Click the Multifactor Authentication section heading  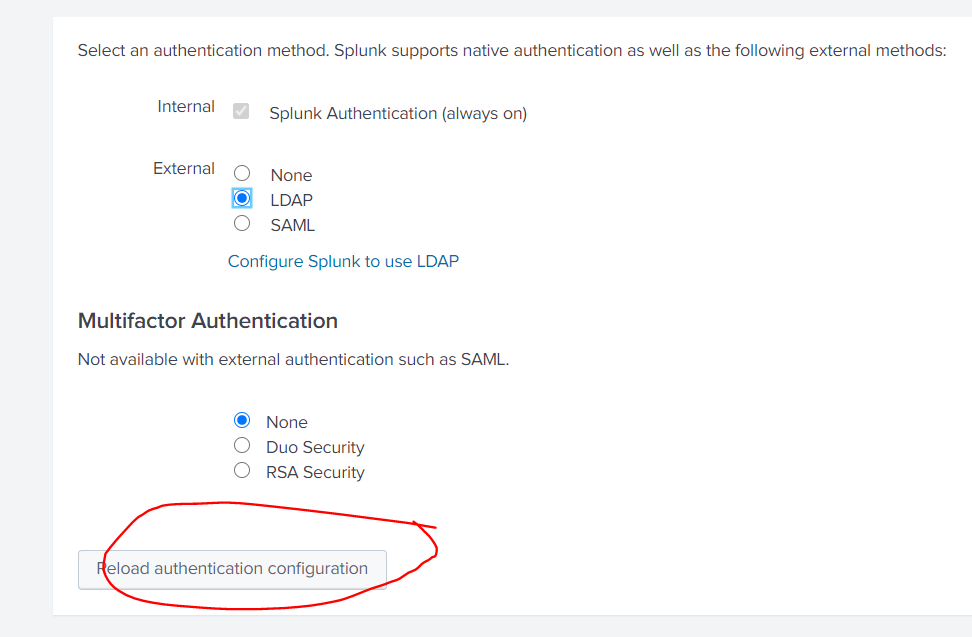point(207,321)
